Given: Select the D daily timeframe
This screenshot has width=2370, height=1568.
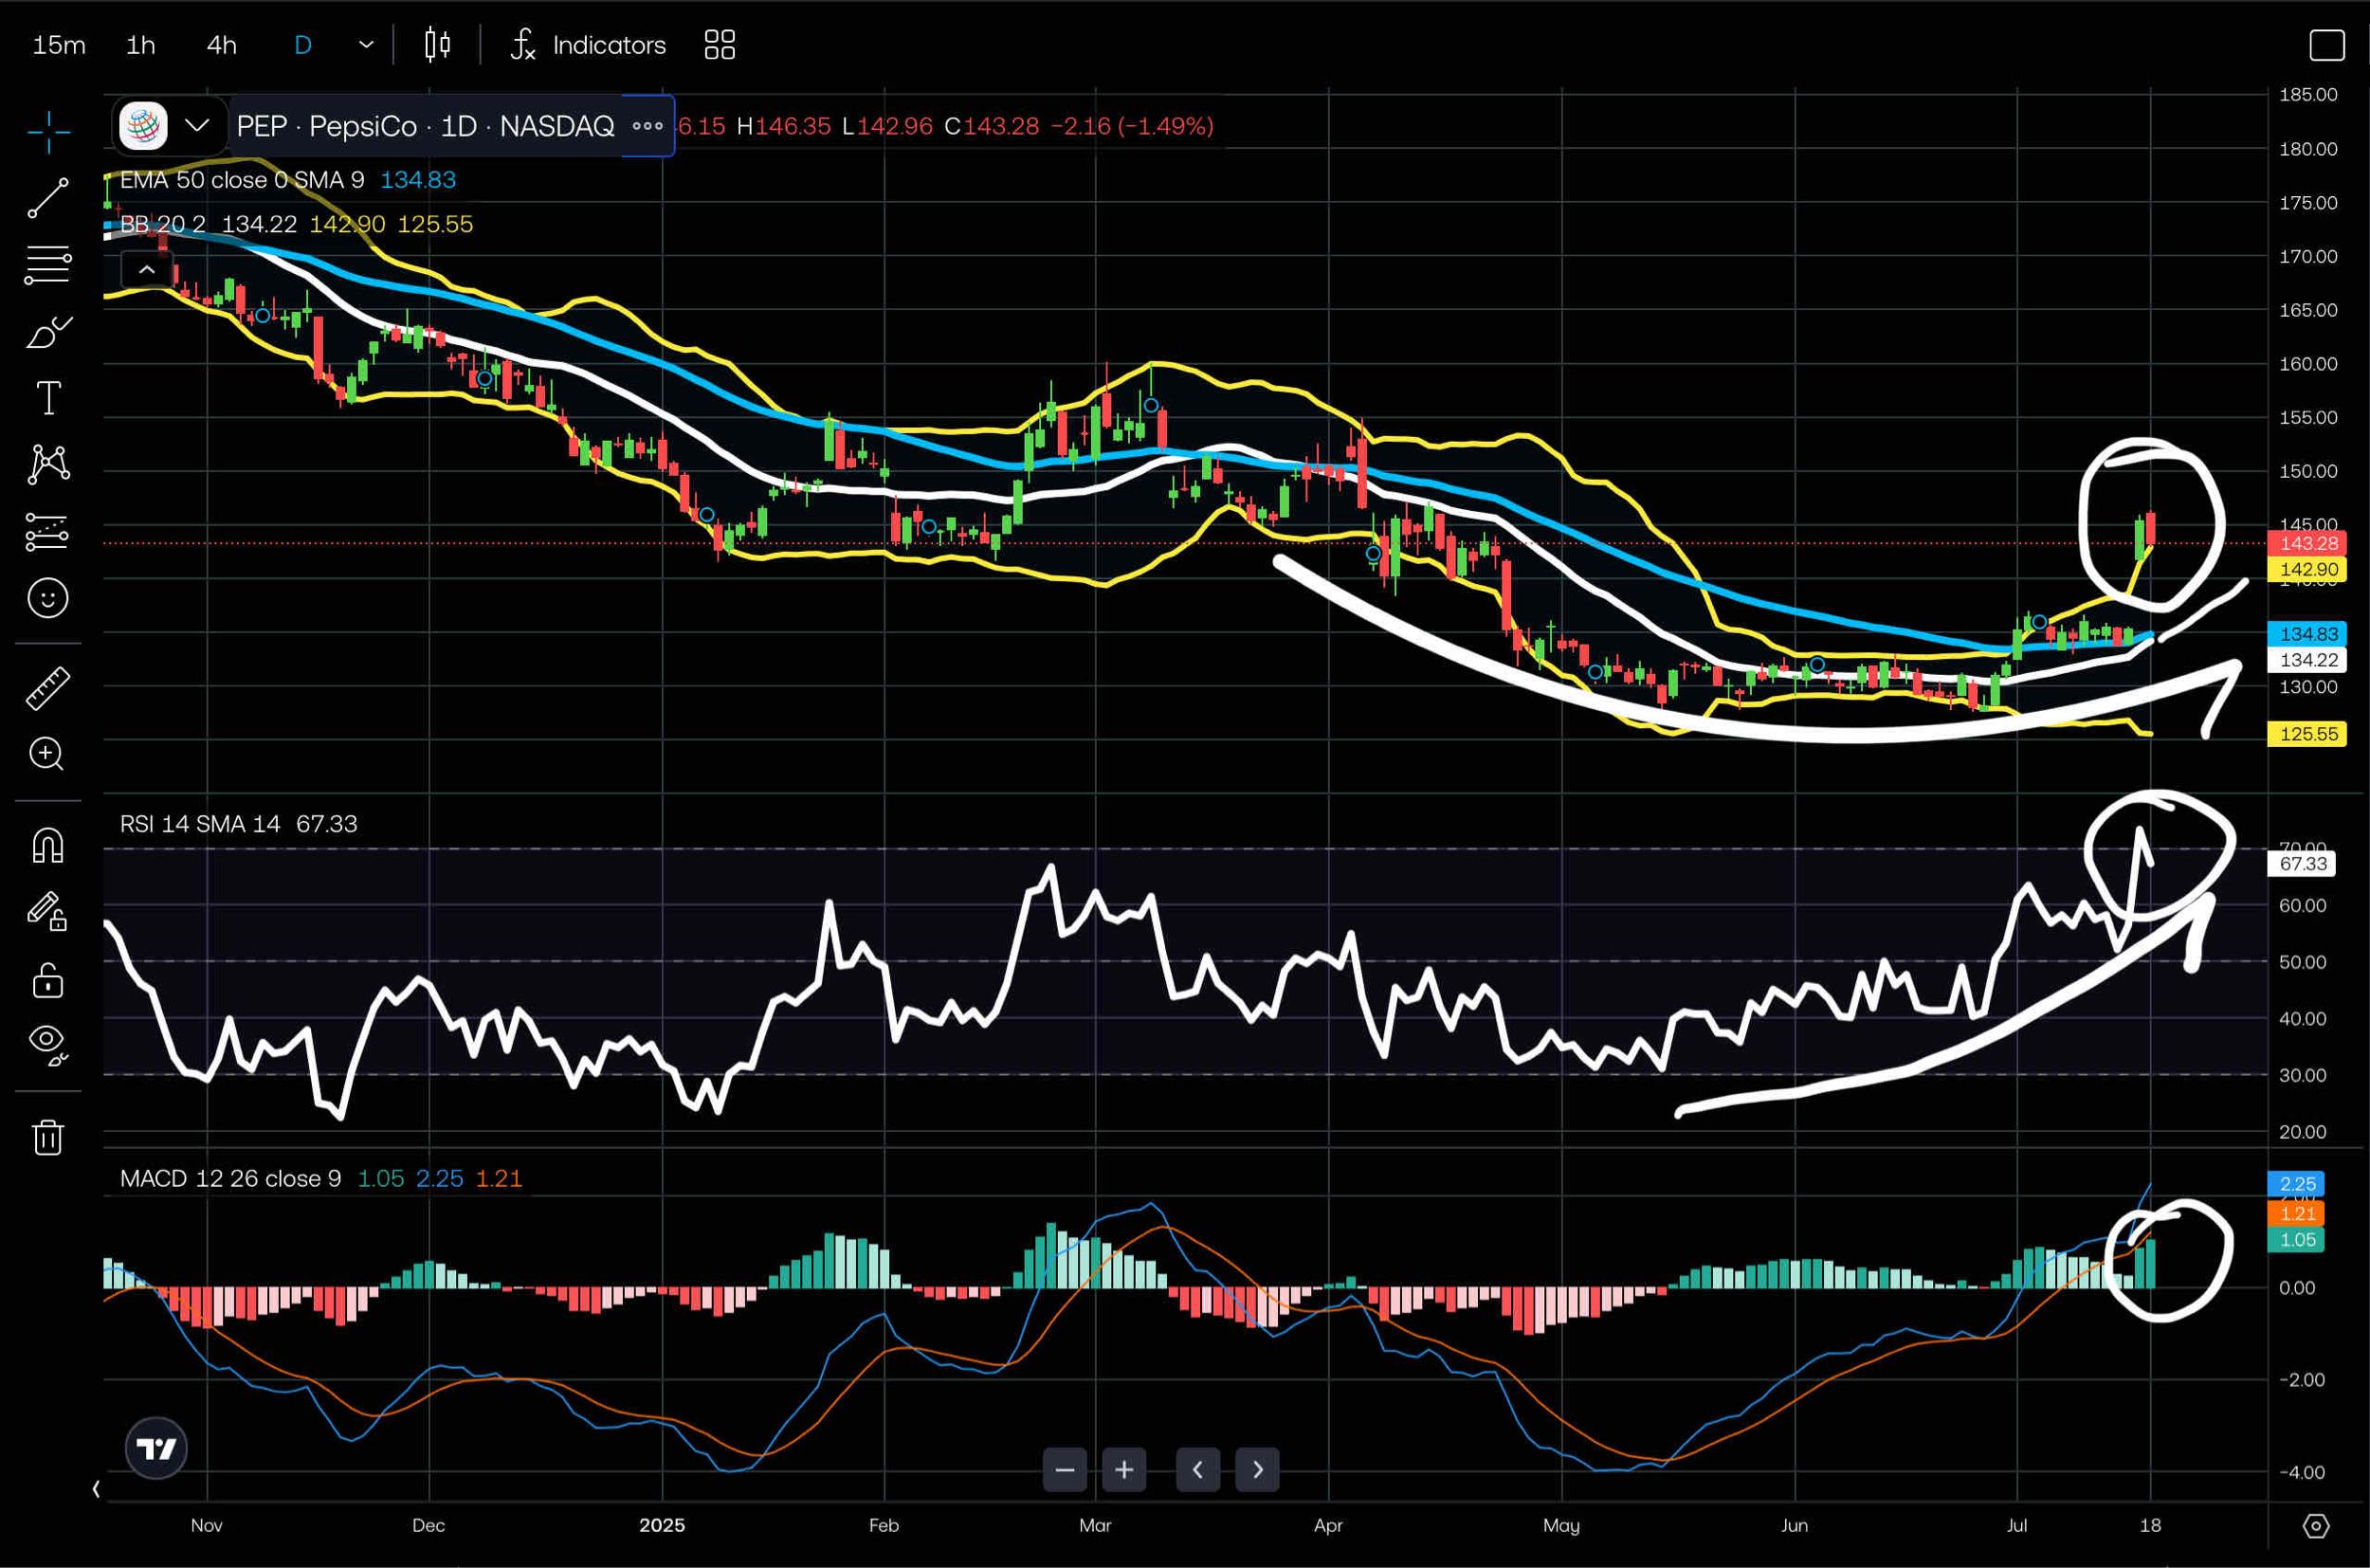Looking at the screenshot, I should (303, 45).
